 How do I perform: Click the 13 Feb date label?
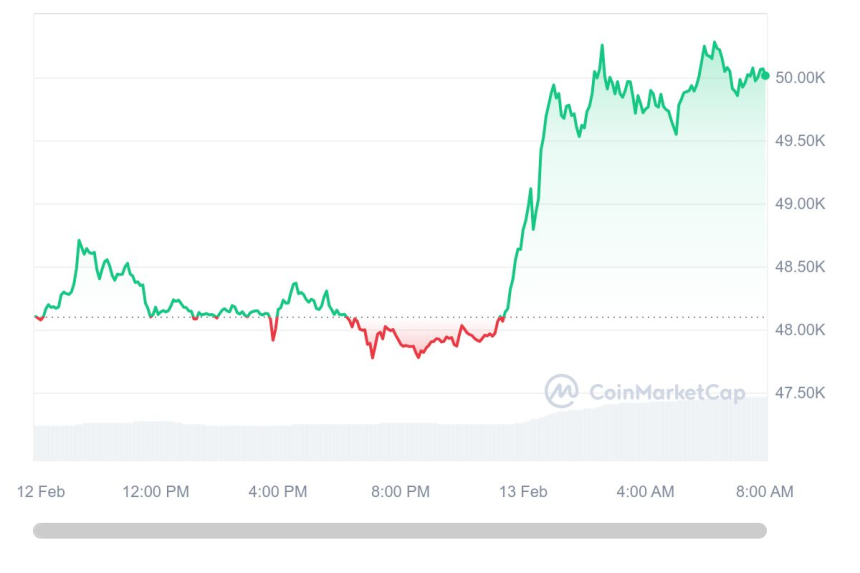[523, 491]
